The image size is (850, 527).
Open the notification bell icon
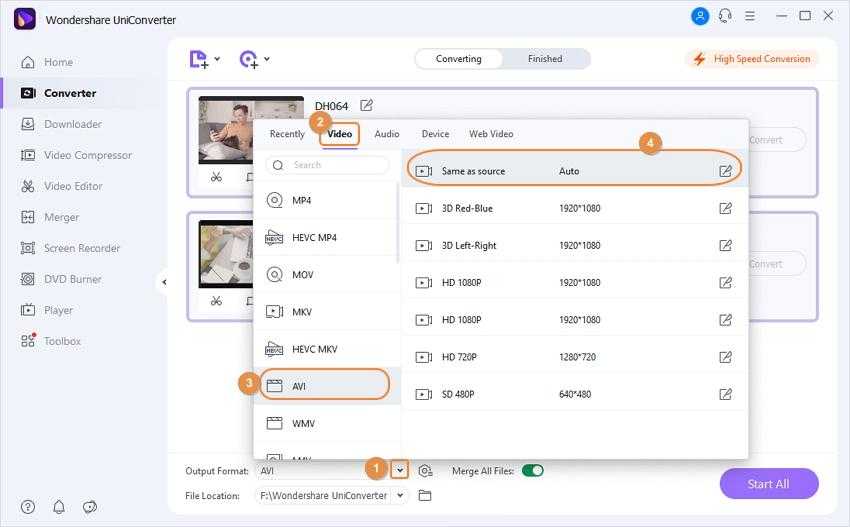coord(59,507)
